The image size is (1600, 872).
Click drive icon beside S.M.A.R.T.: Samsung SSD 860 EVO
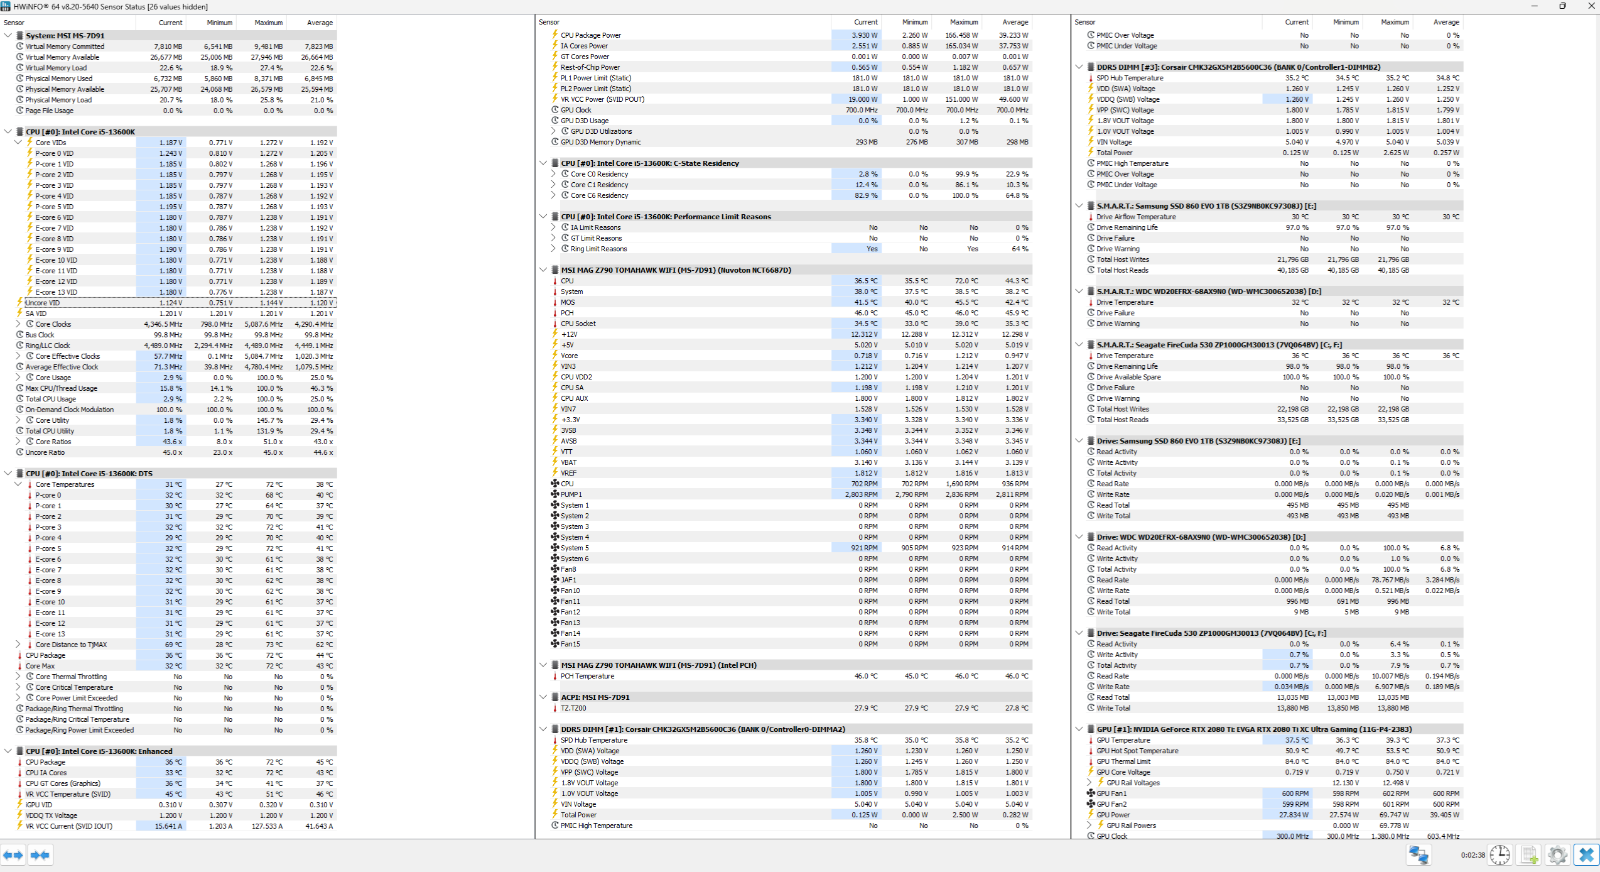coord(1091,205)
